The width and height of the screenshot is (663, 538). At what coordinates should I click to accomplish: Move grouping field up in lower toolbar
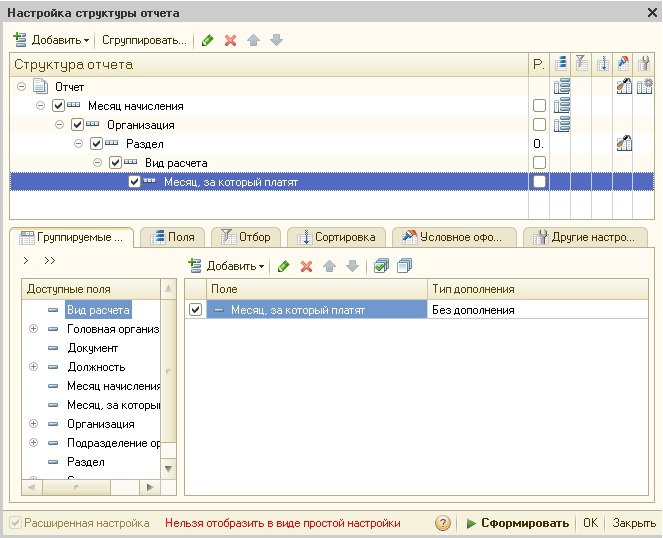329,266
